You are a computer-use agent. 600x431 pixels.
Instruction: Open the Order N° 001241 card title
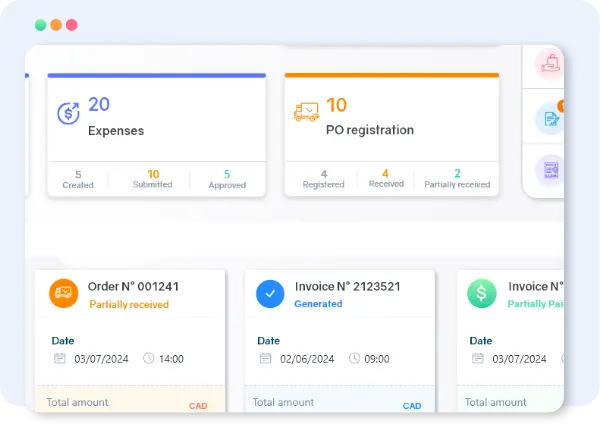pos(134,286)
